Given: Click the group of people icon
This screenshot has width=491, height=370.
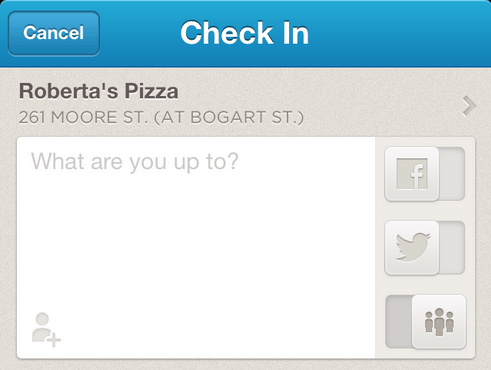Looking at the screenshot, I should [x=439, y=322].
